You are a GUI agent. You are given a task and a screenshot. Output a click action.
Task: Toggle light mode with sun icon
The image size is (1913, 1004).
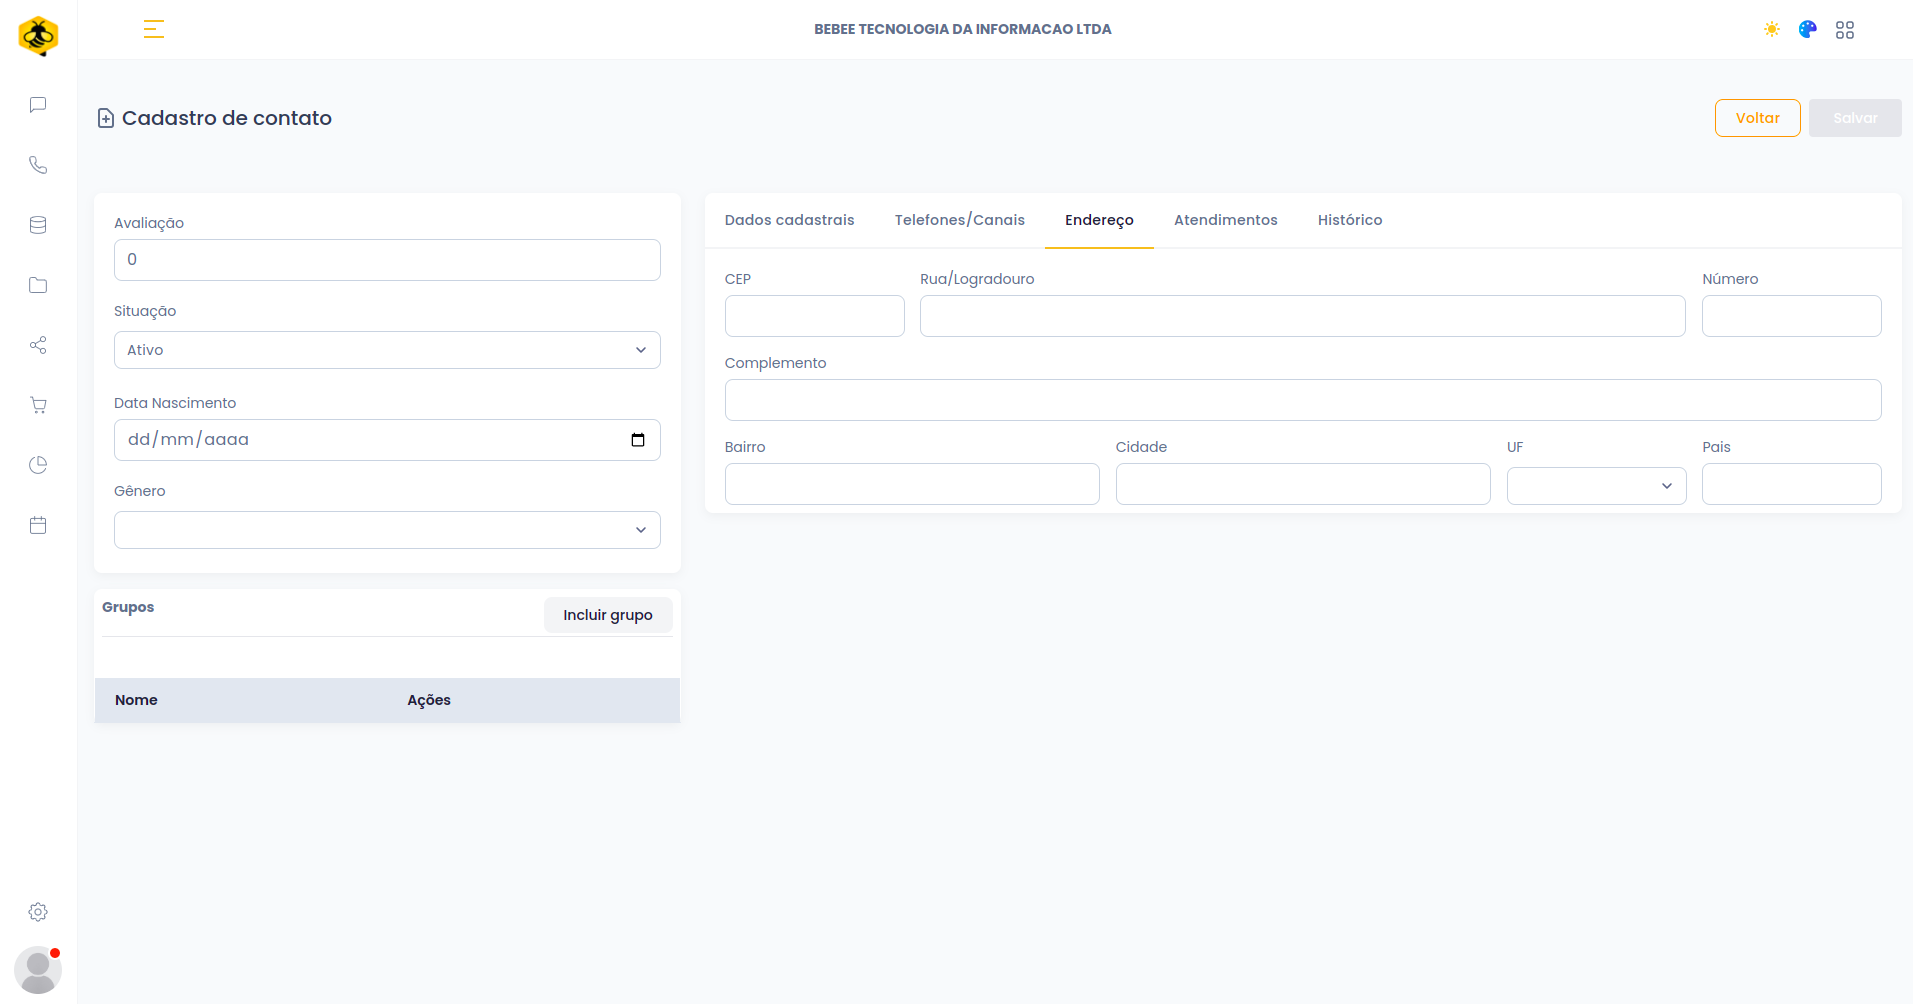click(1771, 30)
